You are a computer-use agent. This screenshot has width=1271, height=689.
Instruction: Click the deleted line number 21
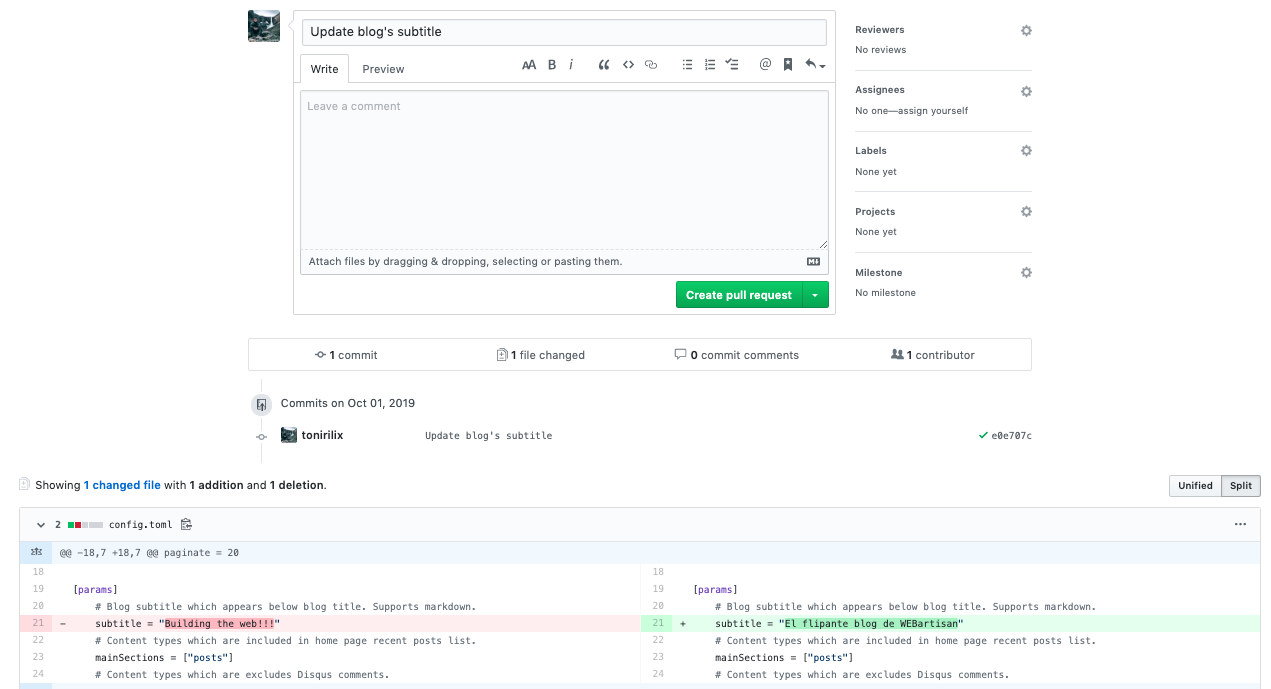[37, 624]
